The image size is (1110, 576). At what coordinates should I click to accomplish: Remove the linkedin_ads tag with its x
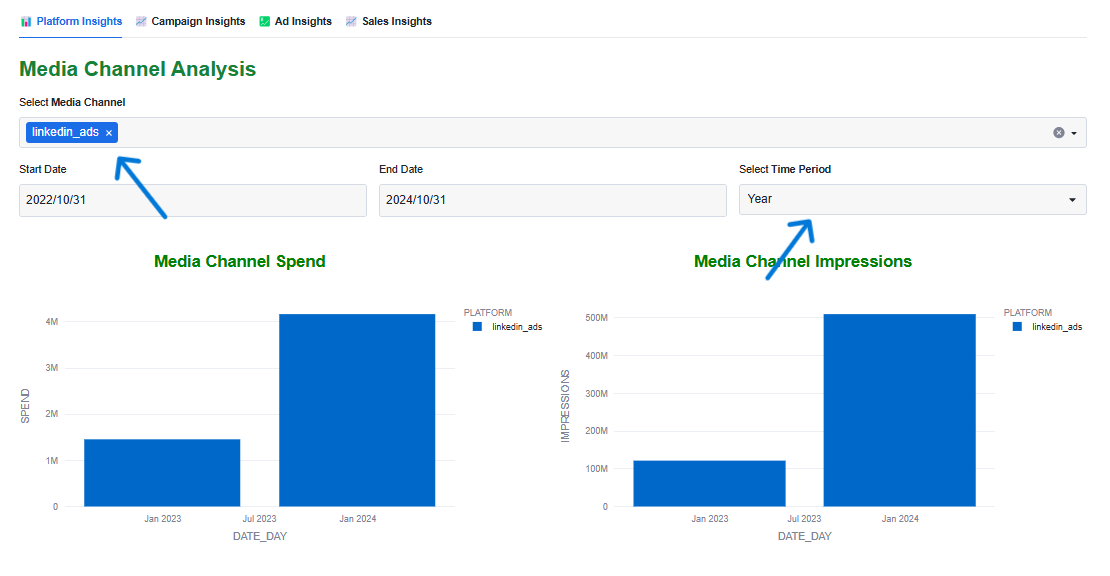coord(109,133)
